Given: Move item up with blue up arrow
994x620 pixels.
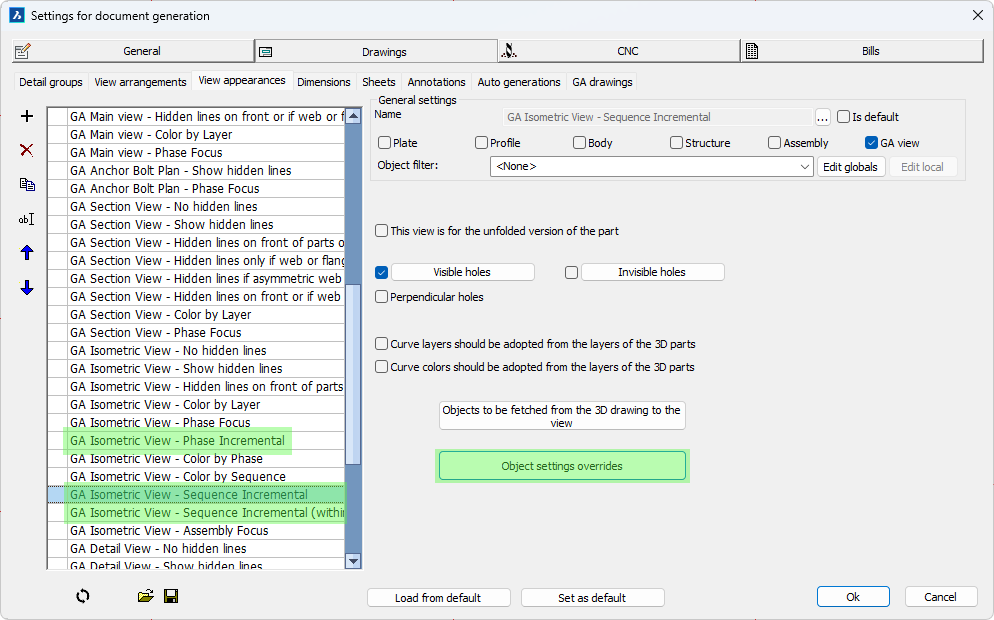Looking at the screenshot, I should coord(27,253).
